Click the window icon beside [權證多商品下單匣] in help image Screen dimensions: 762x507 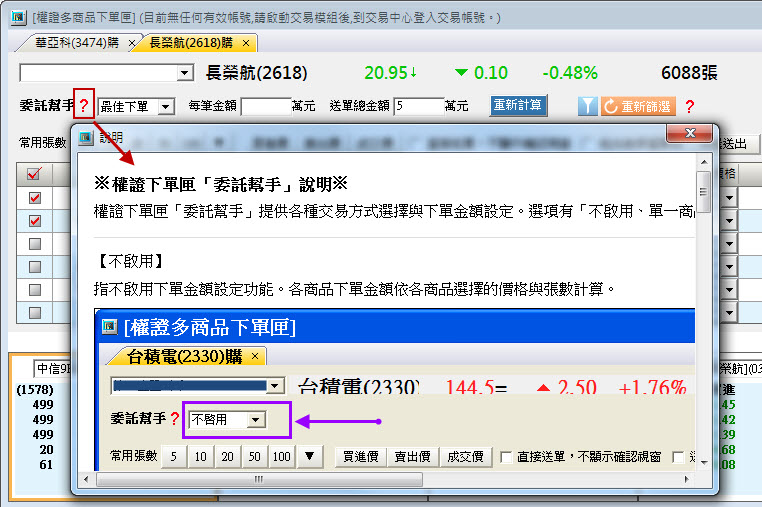coord(110,327)
